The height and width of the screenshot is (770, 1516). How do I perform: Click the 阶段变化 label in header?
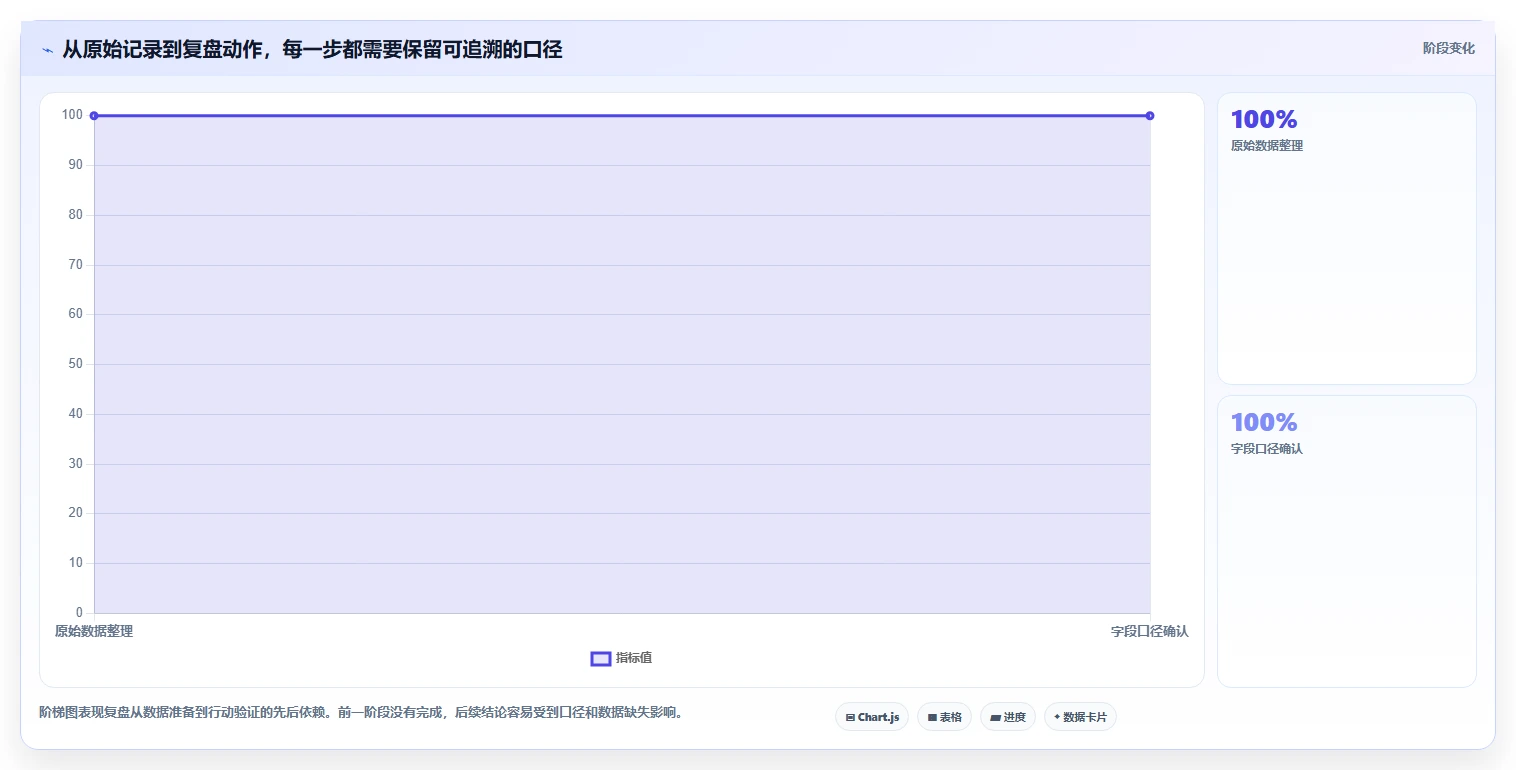point(1449,48)
